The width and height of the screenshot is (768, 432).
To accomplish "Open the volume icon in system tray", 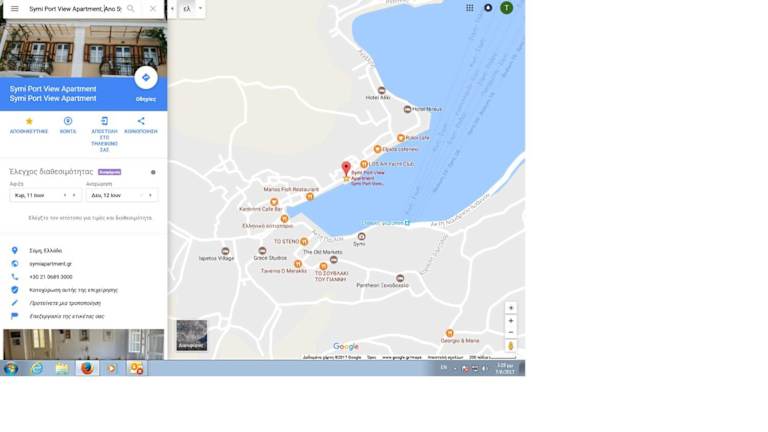I will point(485,368).
